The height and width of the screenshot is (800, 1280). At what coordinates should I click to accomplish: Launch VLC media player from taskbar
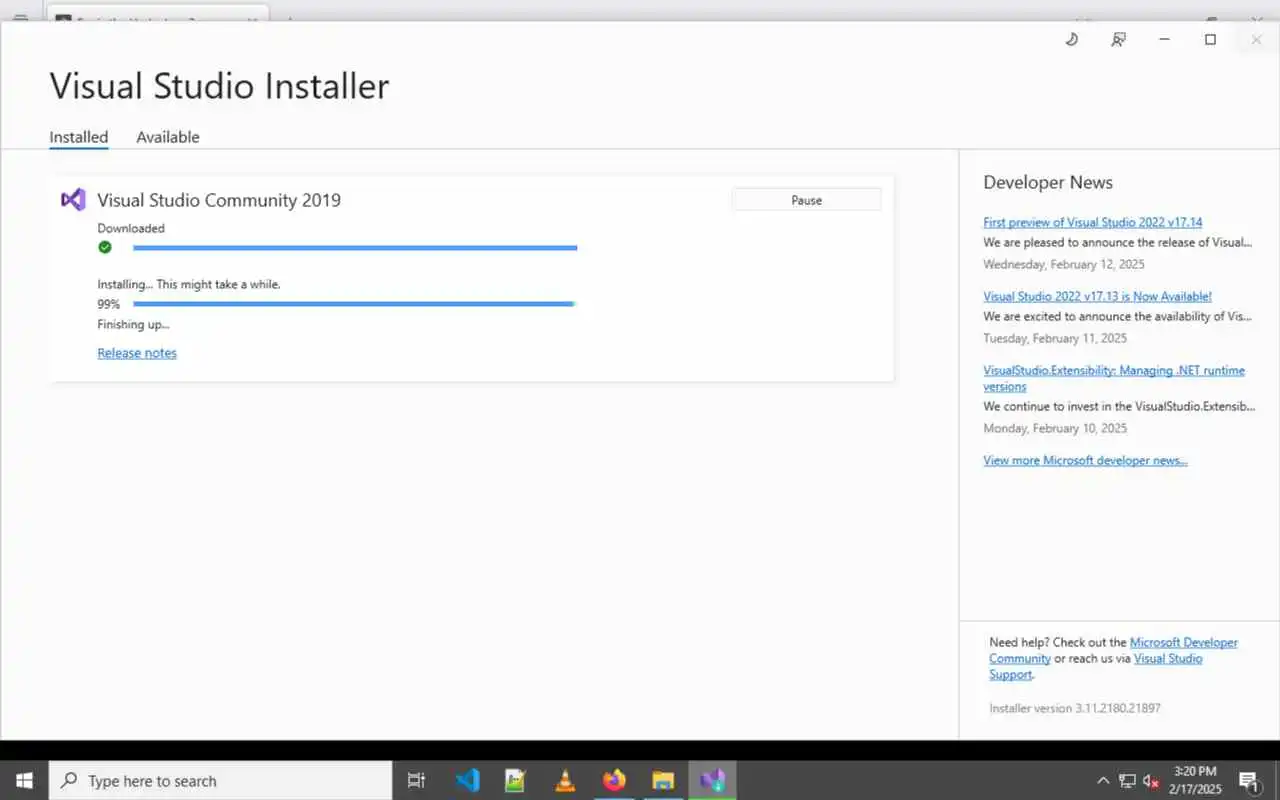565,780
